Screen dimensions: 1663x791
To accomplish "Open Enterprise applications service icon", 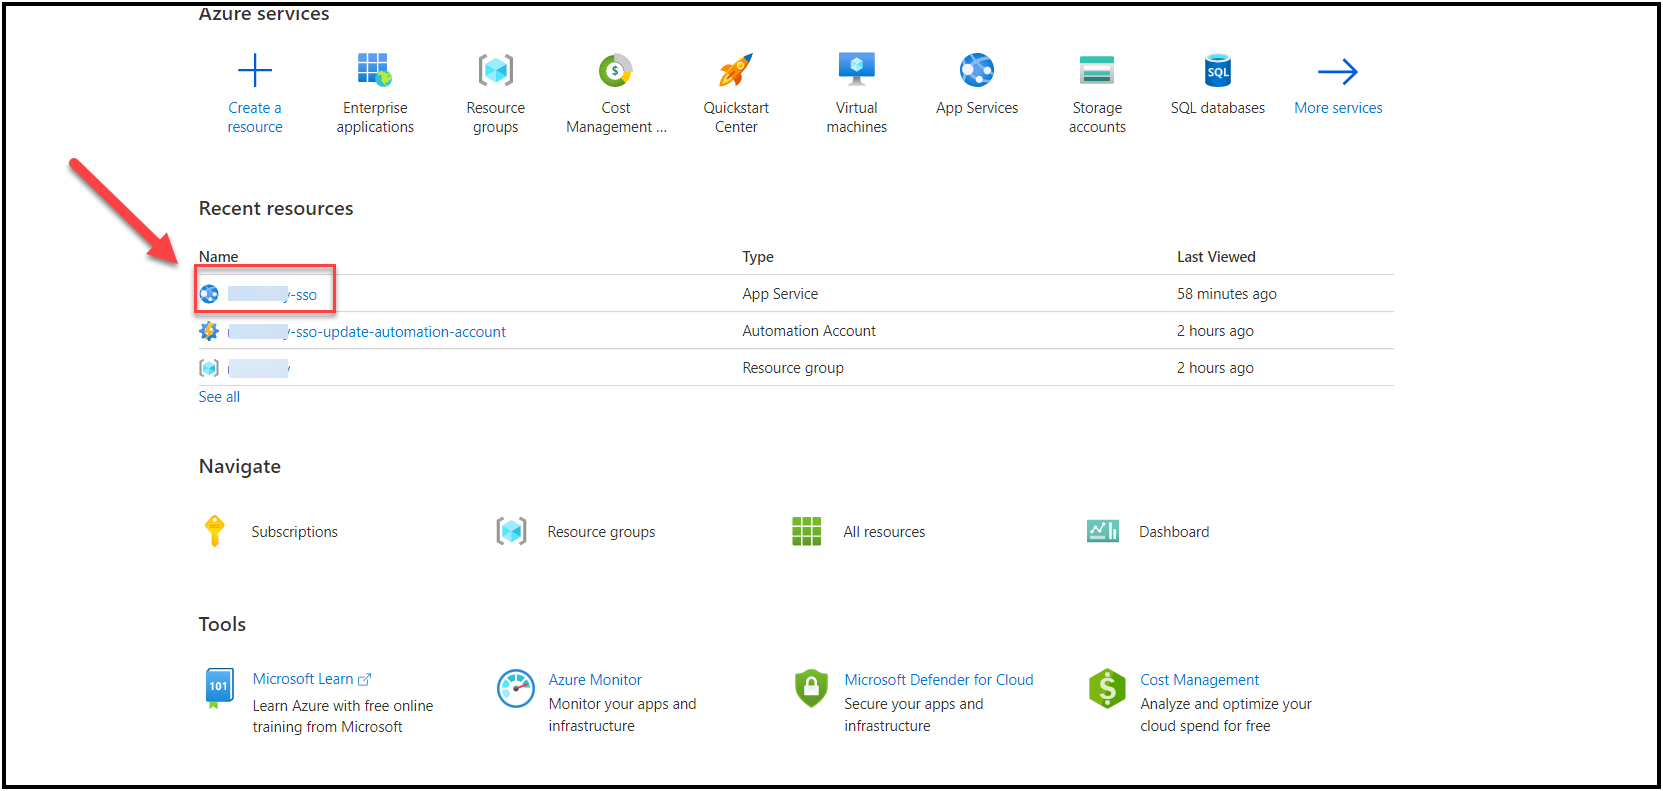I will (375, 71).
